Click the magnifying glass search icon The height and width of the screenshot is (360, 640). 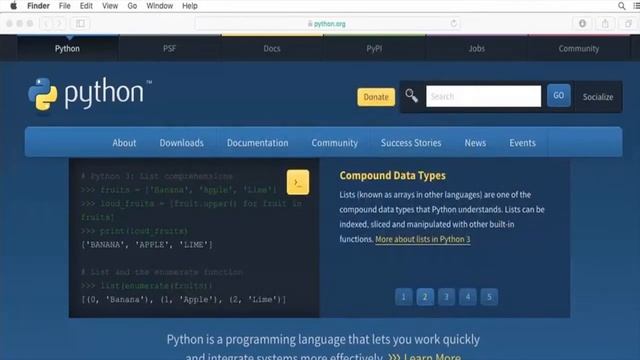tap(411, 96)
